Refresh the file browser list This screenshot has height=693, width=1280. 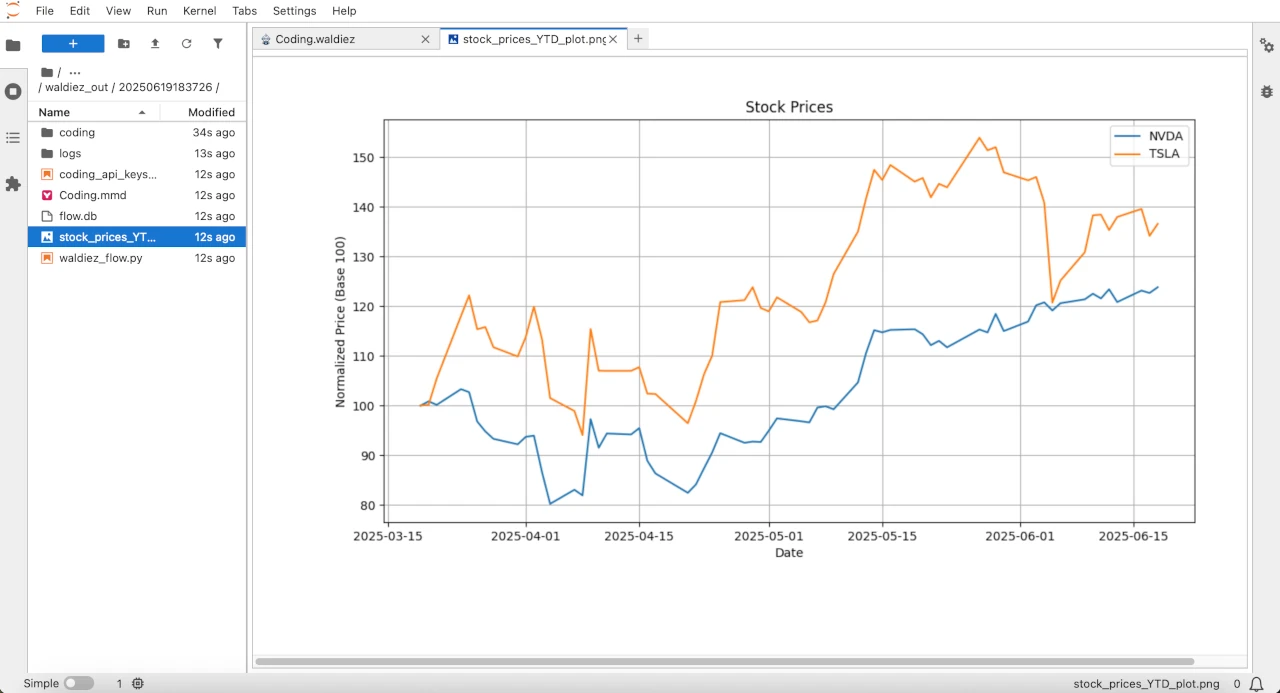click(186, 44)
